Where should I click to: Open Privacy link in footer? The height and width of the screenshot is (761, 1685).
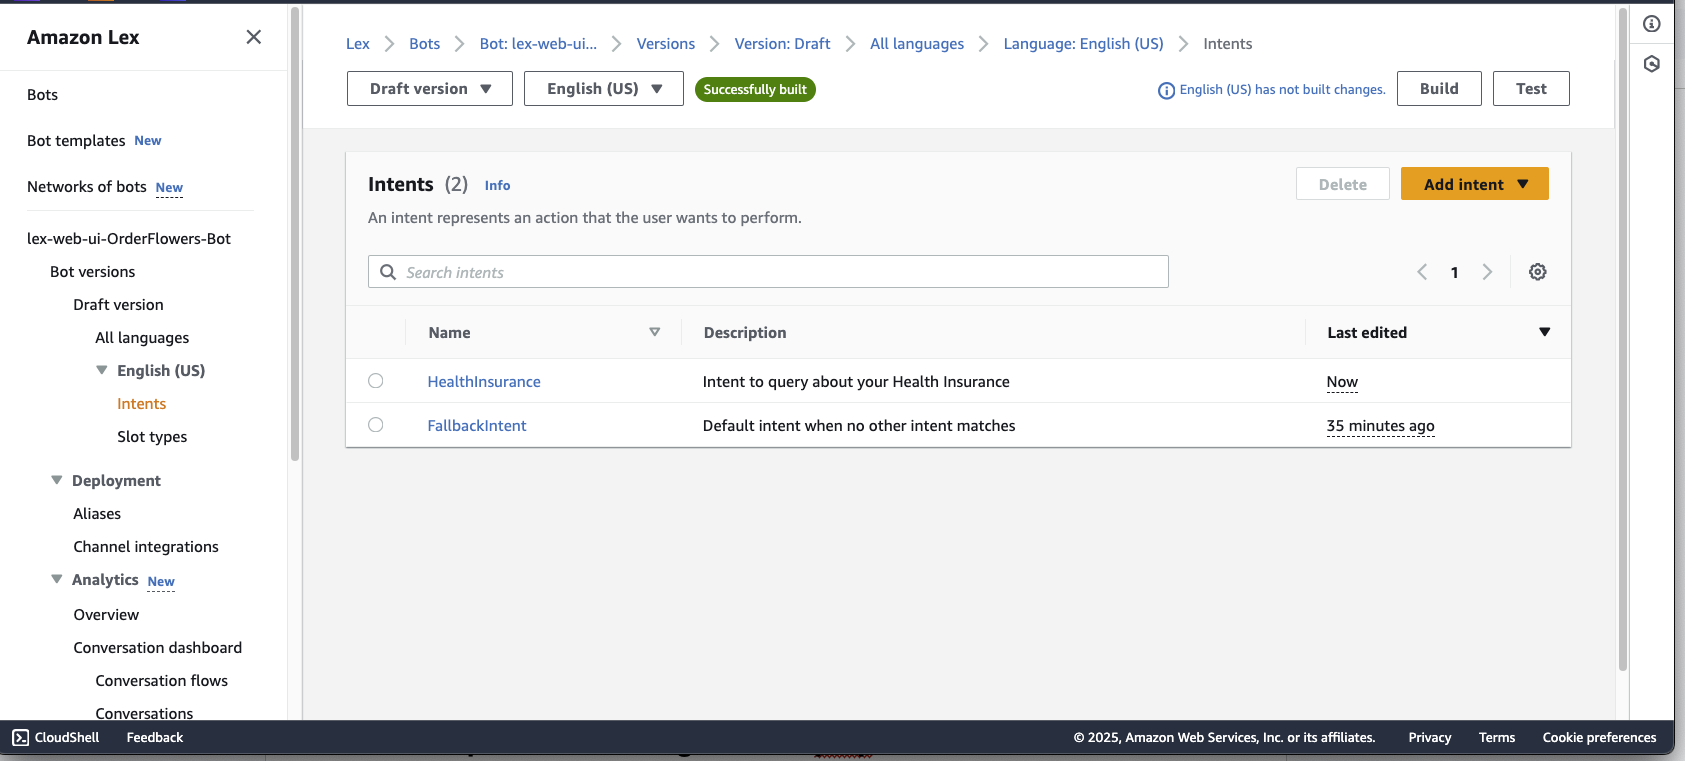coord(1430,737)
